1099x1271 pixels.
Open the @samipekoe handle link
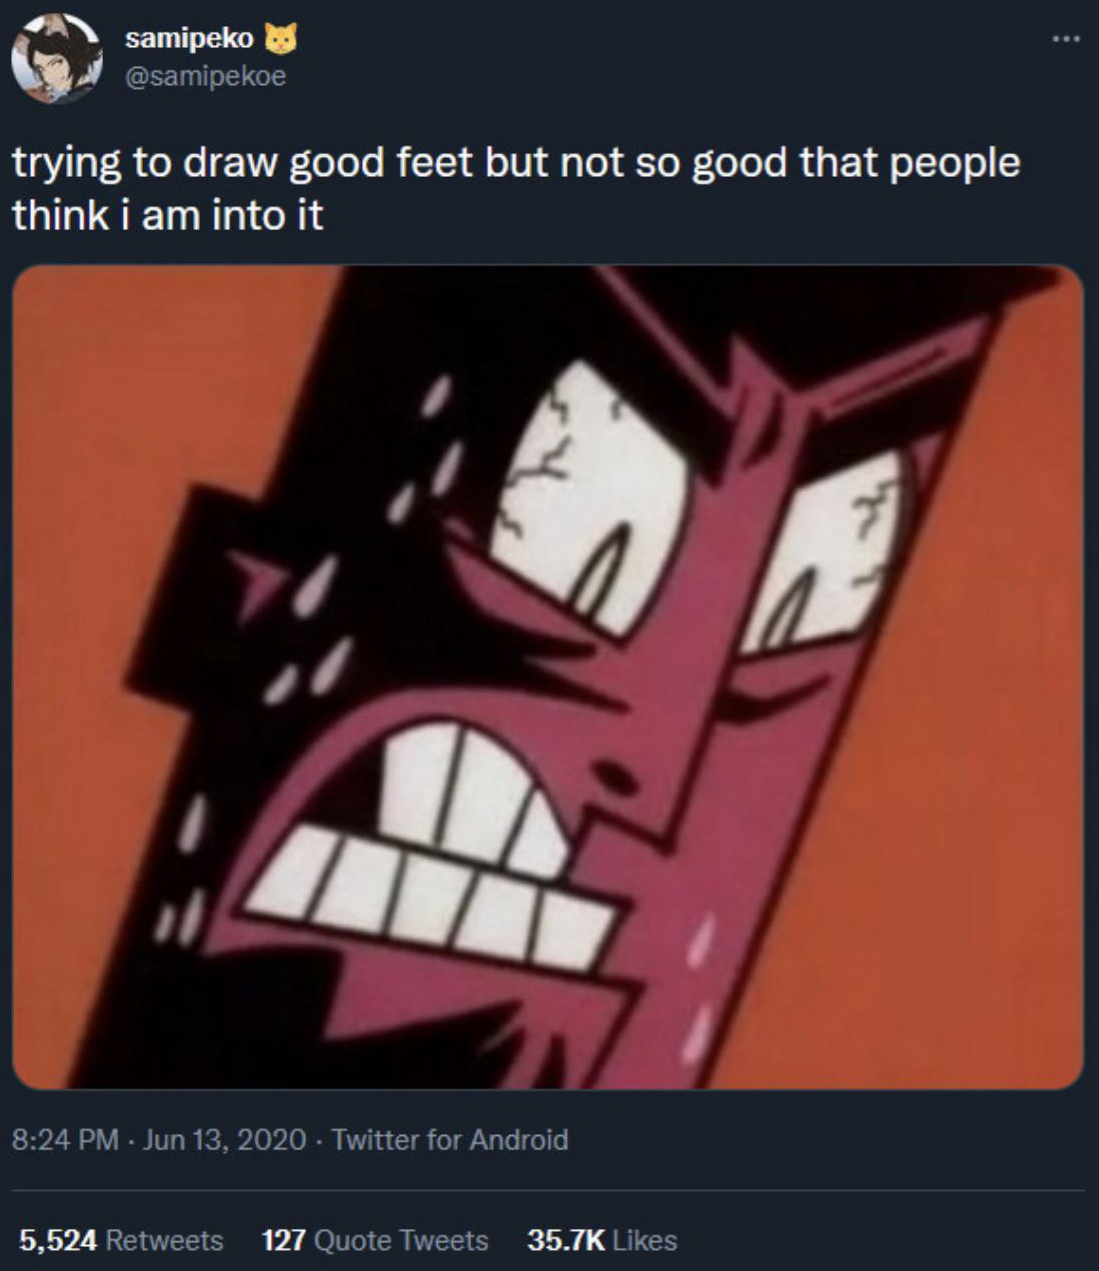(x=205, y=76)
